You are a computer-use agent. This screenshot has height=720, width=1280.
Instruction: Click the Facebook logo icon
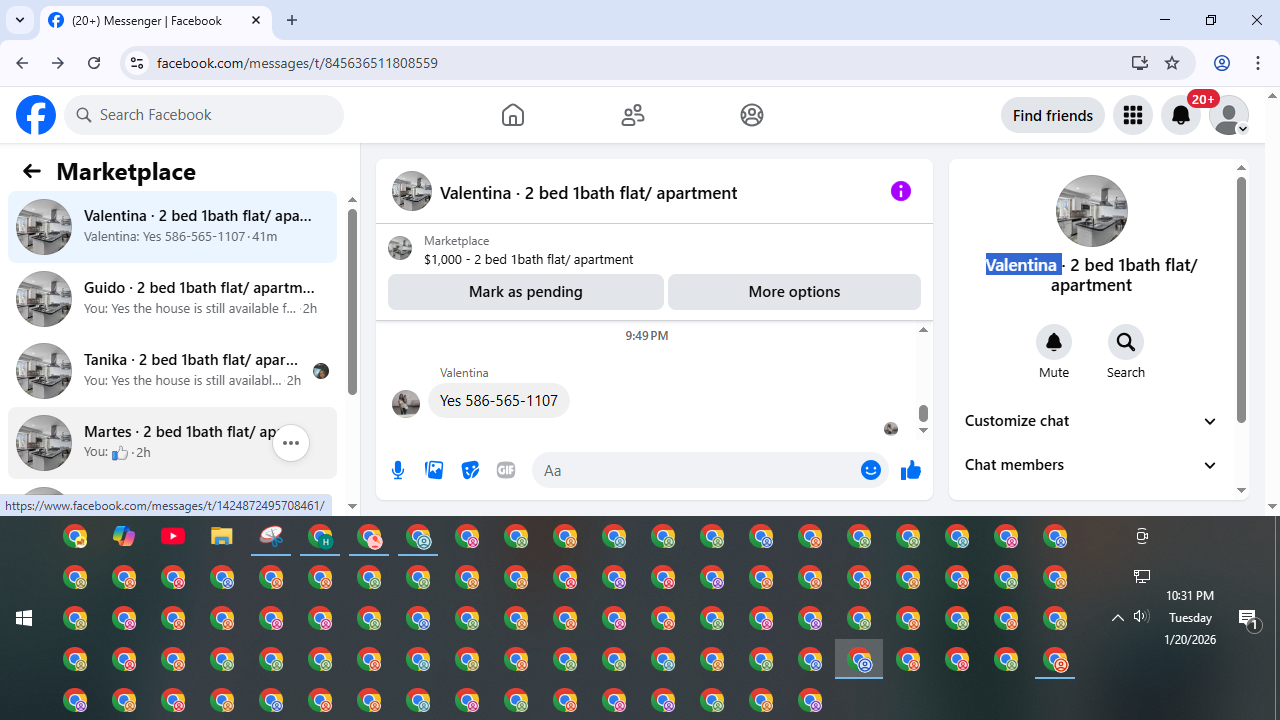(36, 115)
